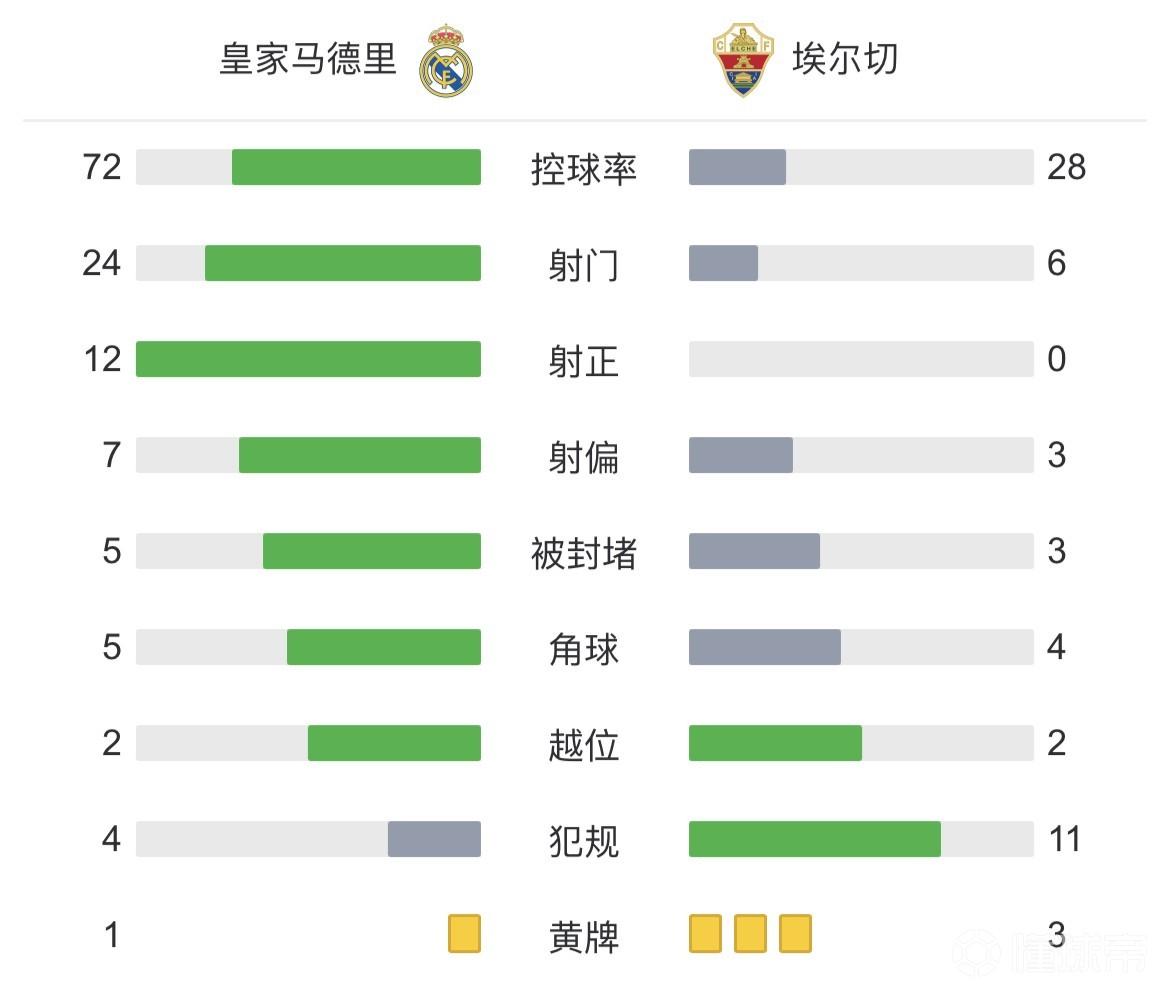
Task: Select the 射门 stat label
Action: [584, 265]
